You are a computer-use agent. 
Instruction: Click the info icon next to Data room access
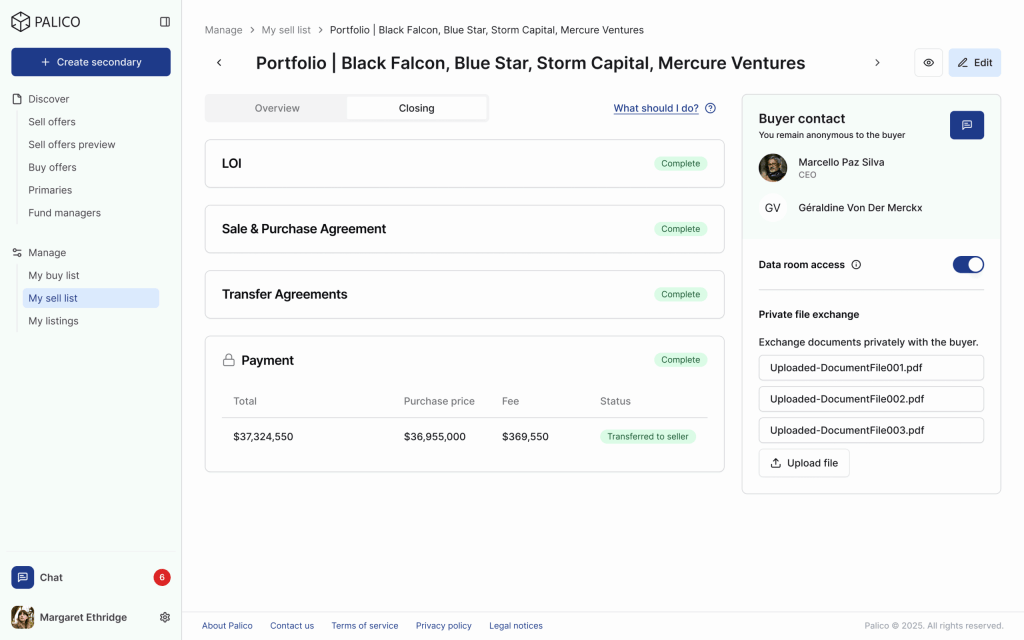(855, 265)
